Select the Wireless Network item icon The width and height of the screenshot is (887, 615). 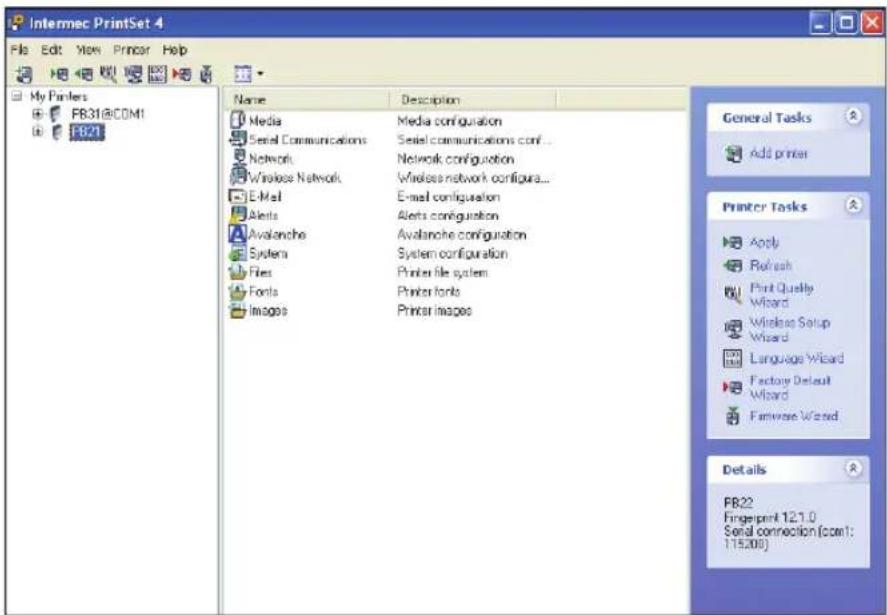[238, 176]
